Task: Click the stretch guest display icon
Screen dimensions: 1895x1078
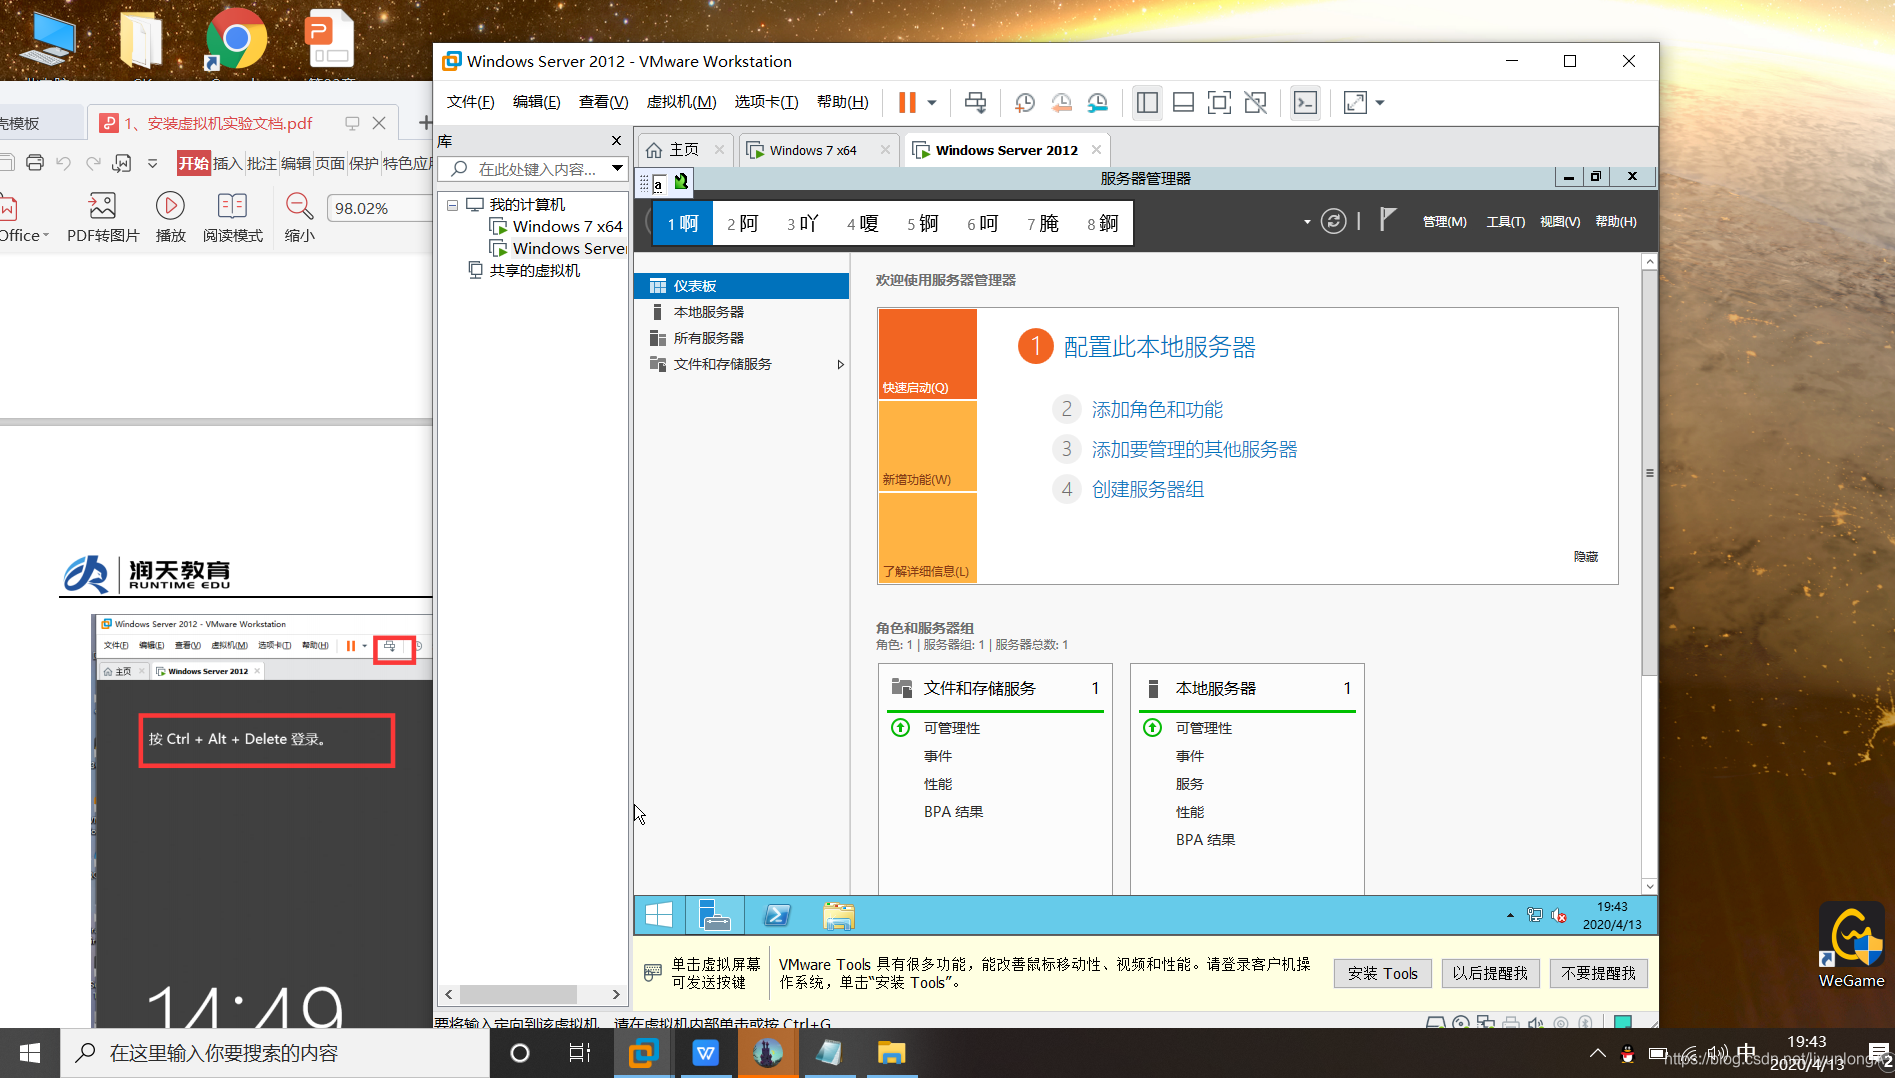Action: [1355, 102]
